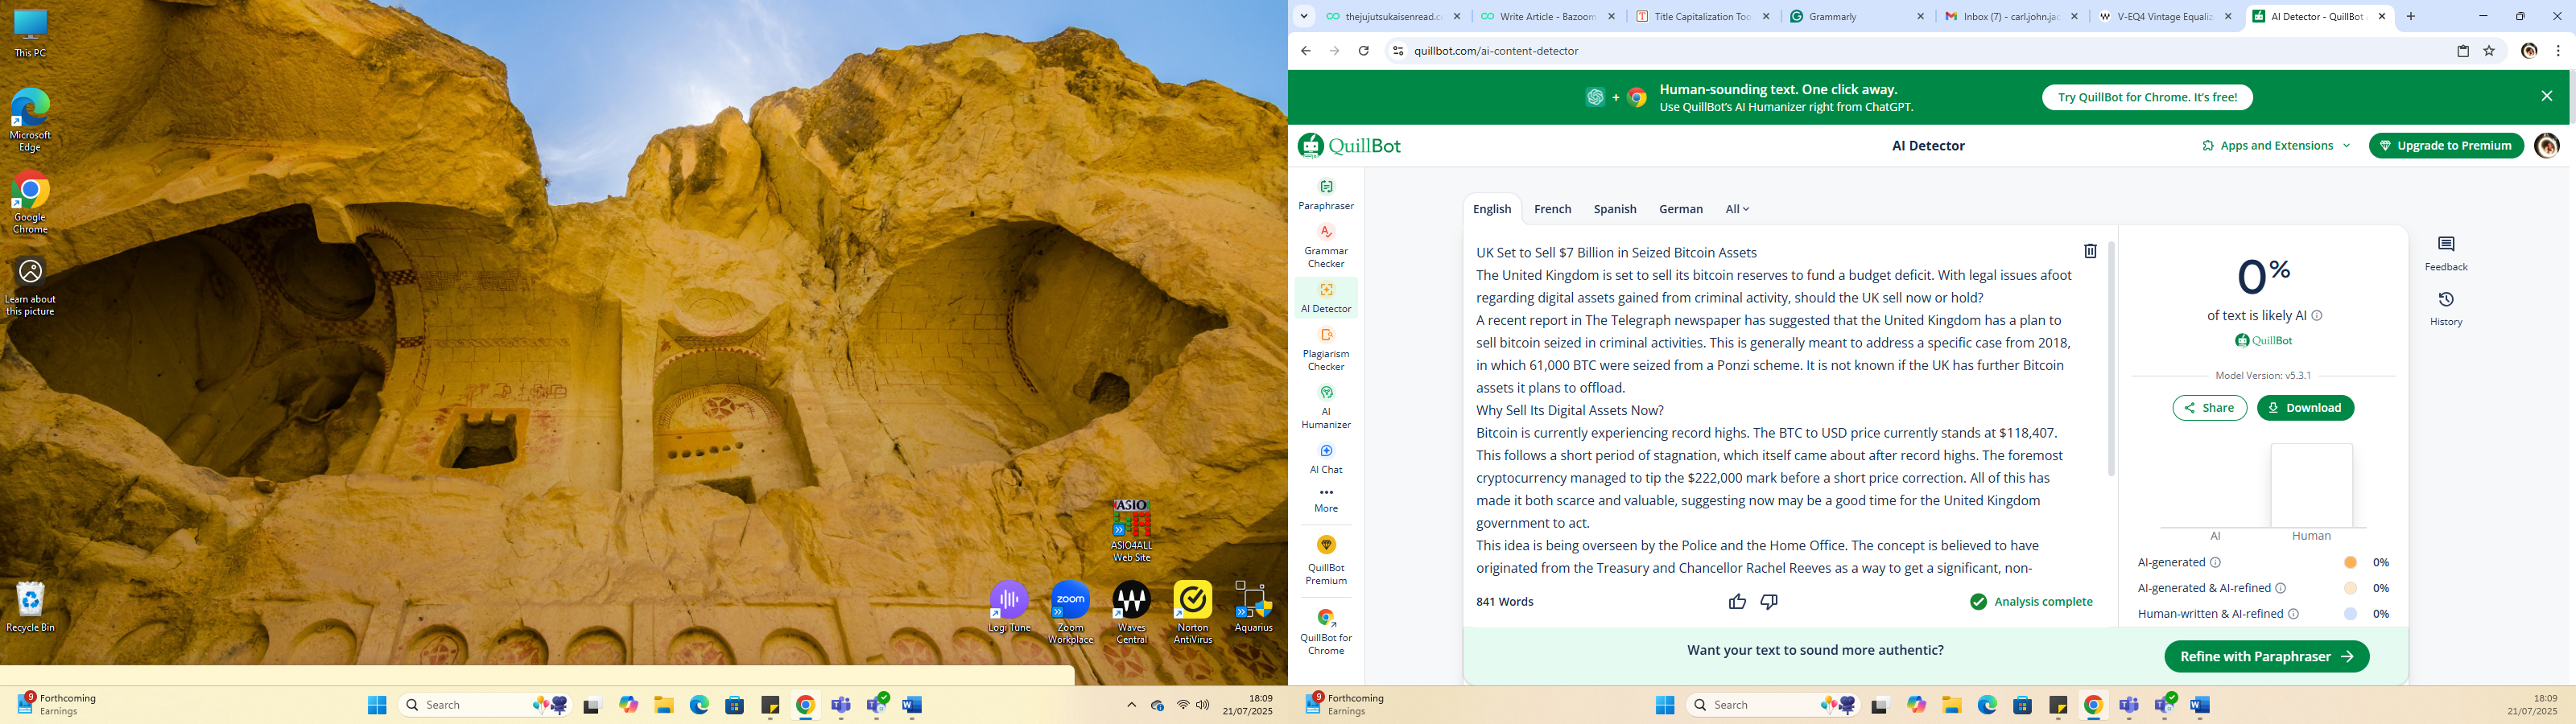Open QuillBot for Chrome sidebar link
The image size is (2576, 724).
(x=1326, y=631)
